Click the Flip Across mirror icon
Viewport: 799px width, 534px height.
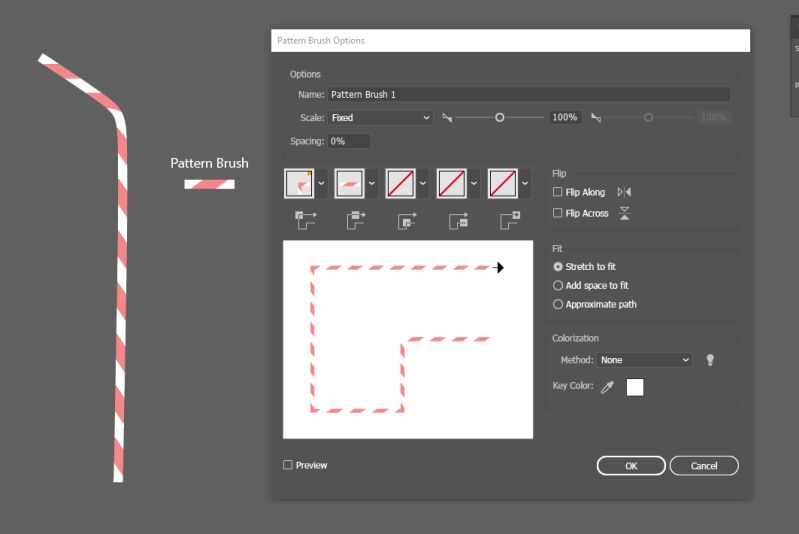(x=624, y=213)
